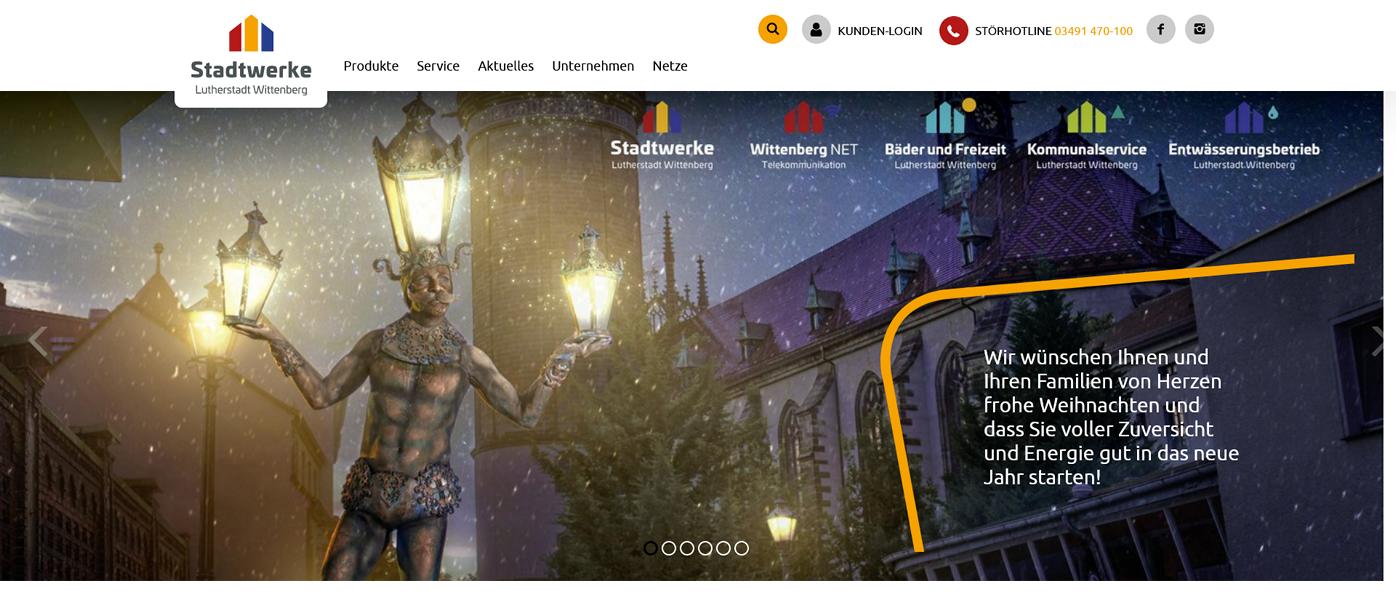Select the Wittenberg NET logo
1396x600 pixels.
(x=804, y=135)
